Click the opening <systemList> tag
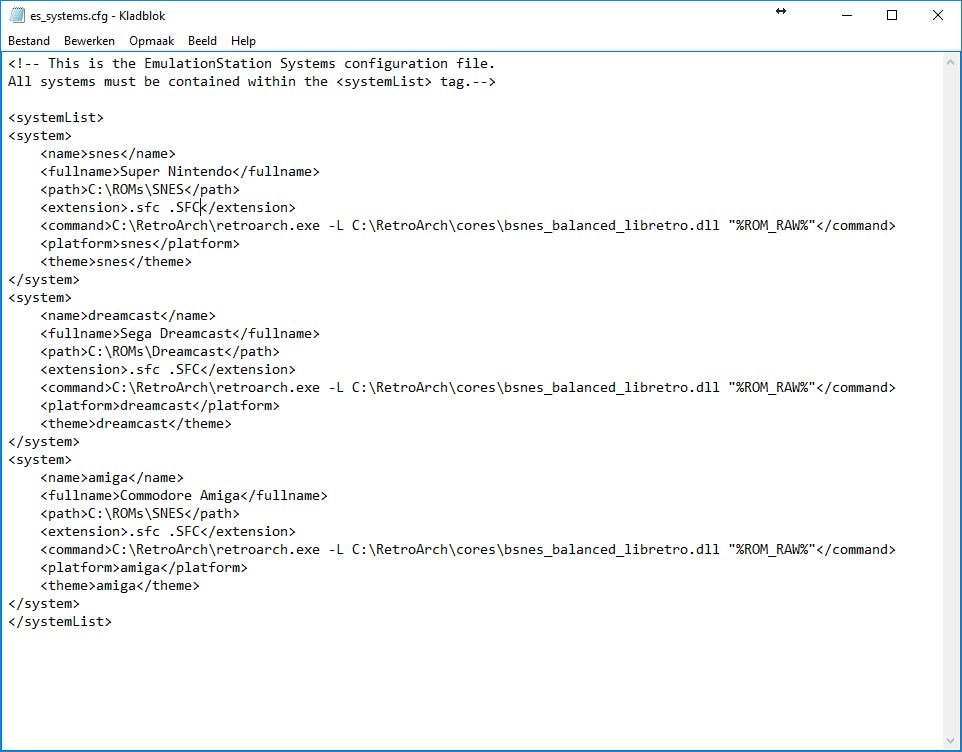The image size is (962, 752). click(x=56, y=118)
